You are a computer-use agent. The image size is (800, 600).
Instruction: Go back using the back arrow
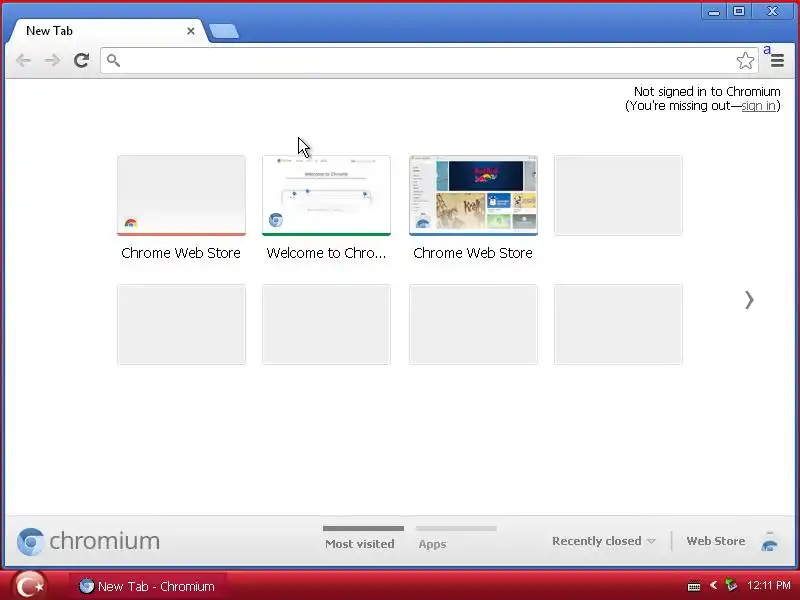tap(23, 61)
